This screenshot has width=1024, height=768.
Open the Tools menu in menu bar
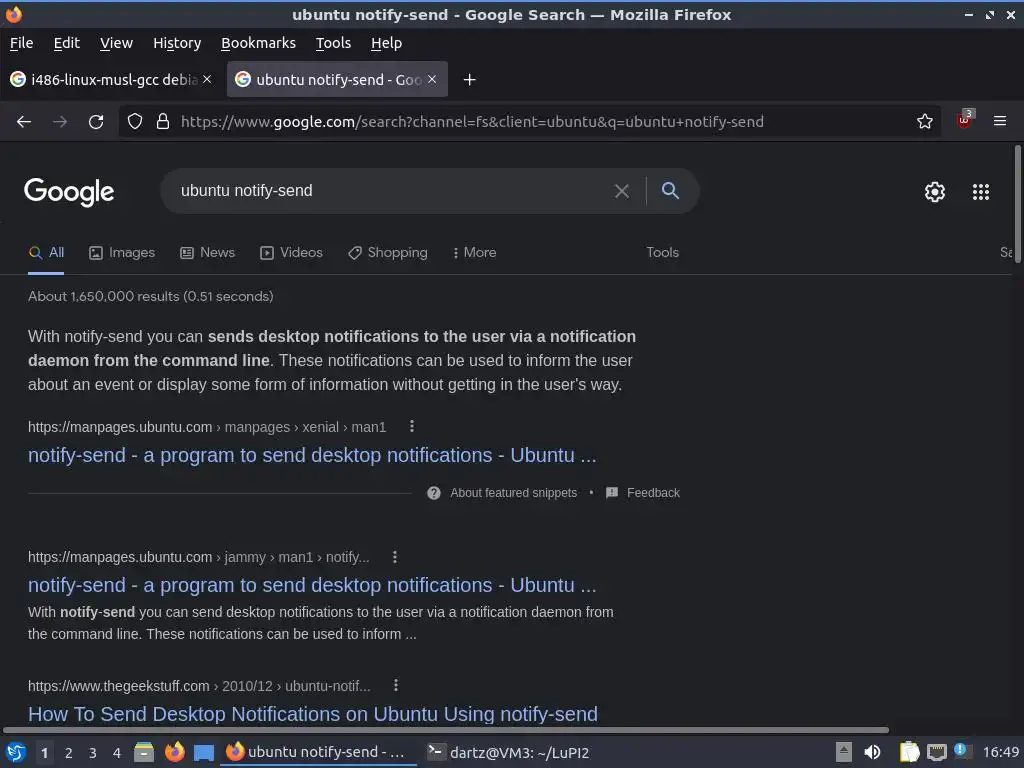pyautogui.click(x=333, y=43)
